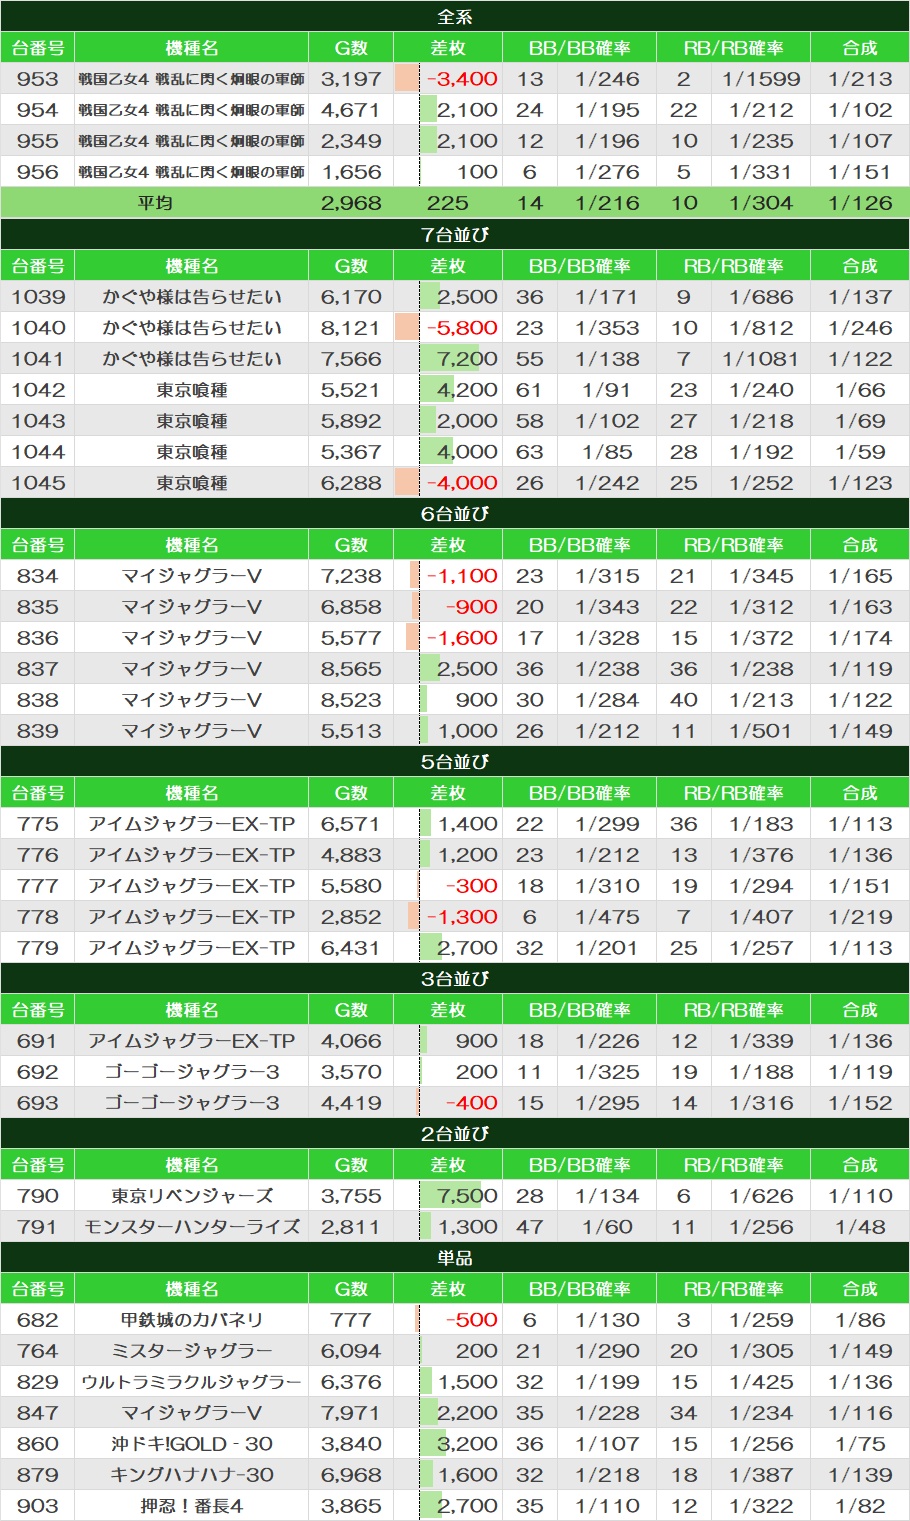The width and height of the screenshot is (910, 1521).
Task: Click RB/RB確率 header in the 単品 section
Action: (734, 1289)
